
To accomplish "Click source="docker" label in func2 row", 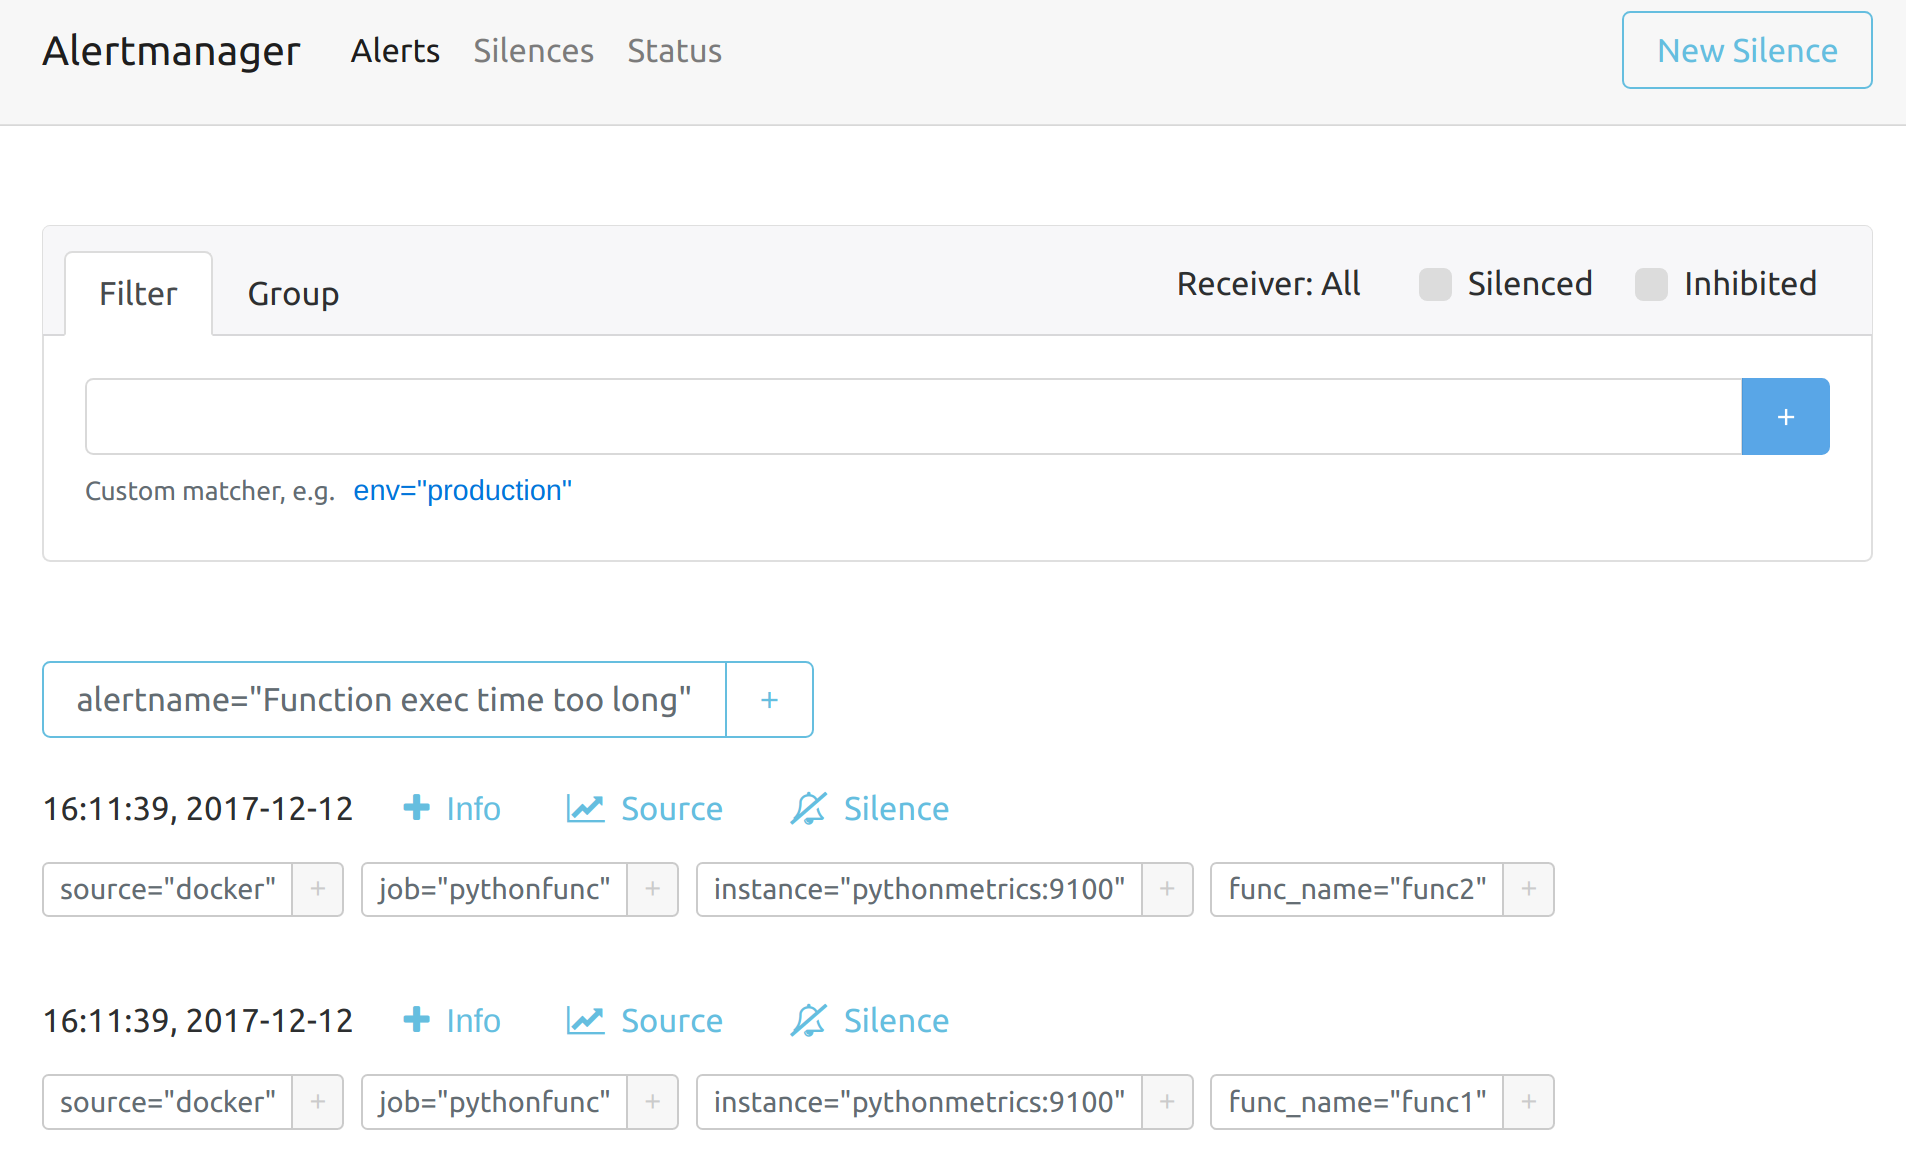I will pos(168,889).
